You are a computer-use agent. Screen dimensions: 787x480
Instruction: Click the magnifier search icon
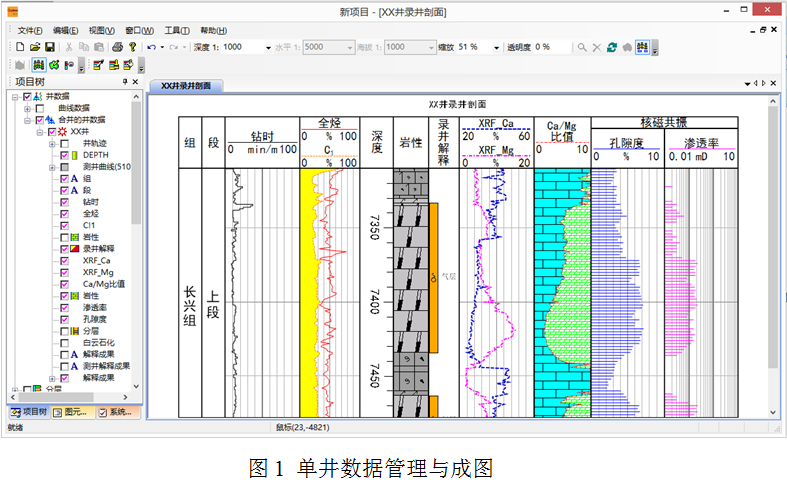tap(582, 47)
